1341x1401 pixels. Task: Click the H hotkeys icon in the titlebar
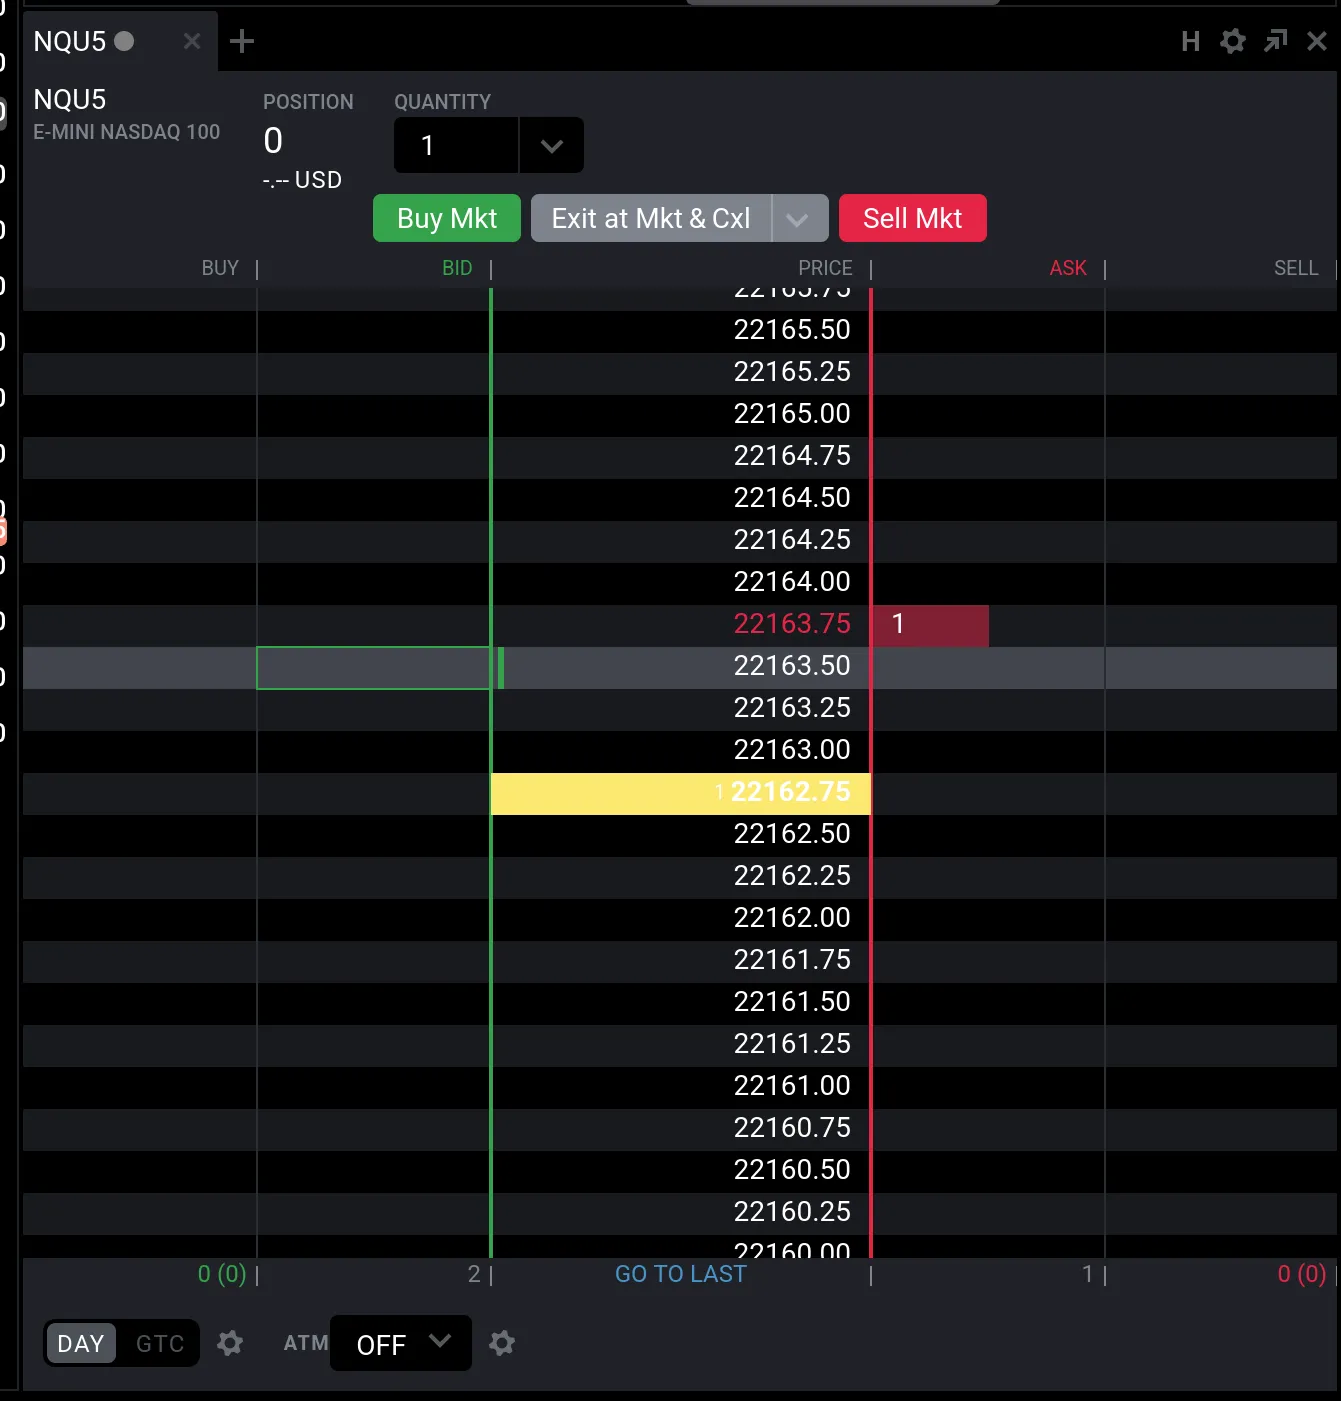coord(1190,41)
